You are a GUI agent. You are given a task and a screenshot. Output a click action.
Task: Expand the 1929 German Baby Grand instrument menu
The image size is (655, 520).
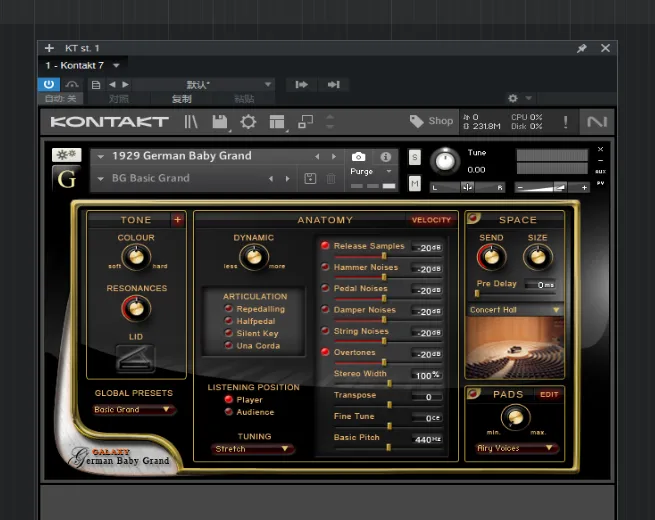(x=100, y=157)
